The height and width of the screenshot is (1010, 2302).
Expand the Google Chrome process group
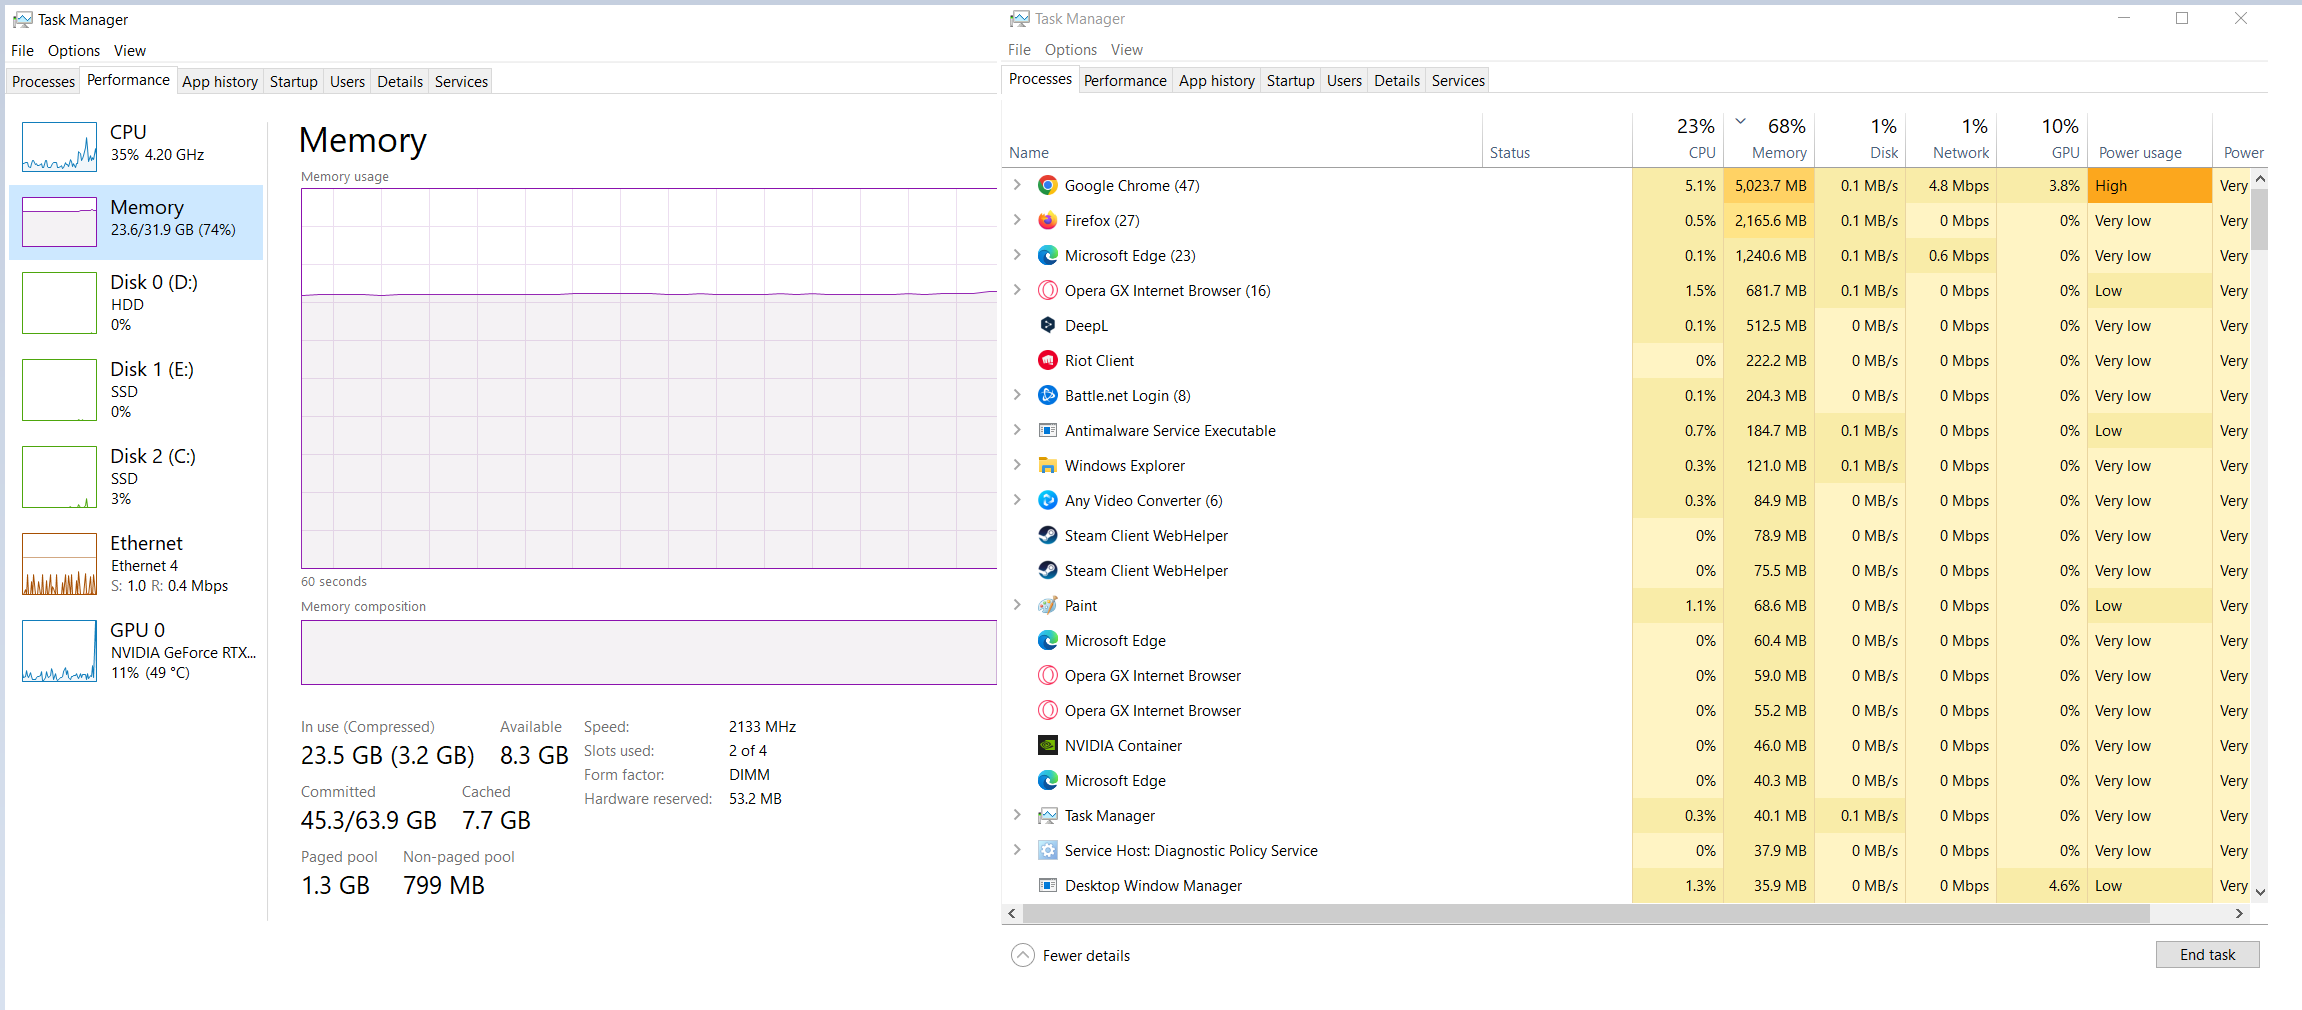pyautogui.click(x=1017, y=186)
